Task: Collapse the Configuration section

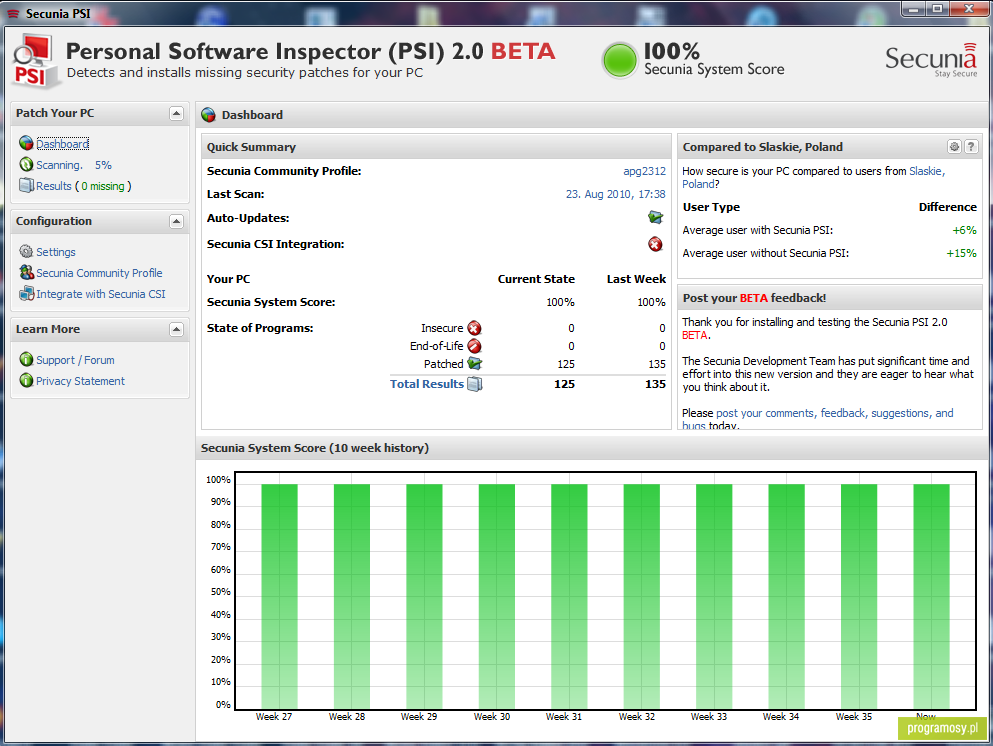Action: (177, 222)
